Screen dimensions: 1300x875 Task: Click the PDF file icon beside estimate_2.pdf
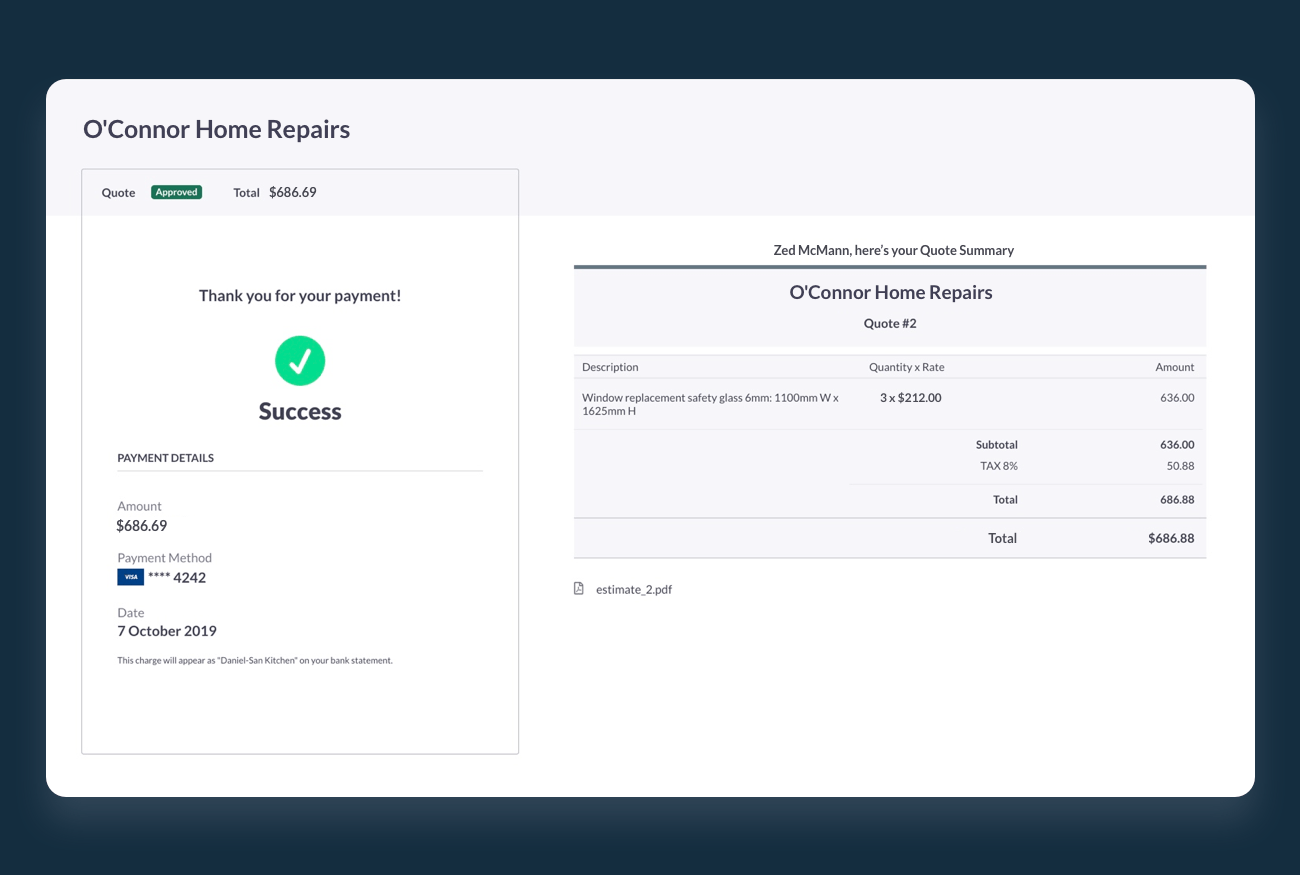pos(579,589)
